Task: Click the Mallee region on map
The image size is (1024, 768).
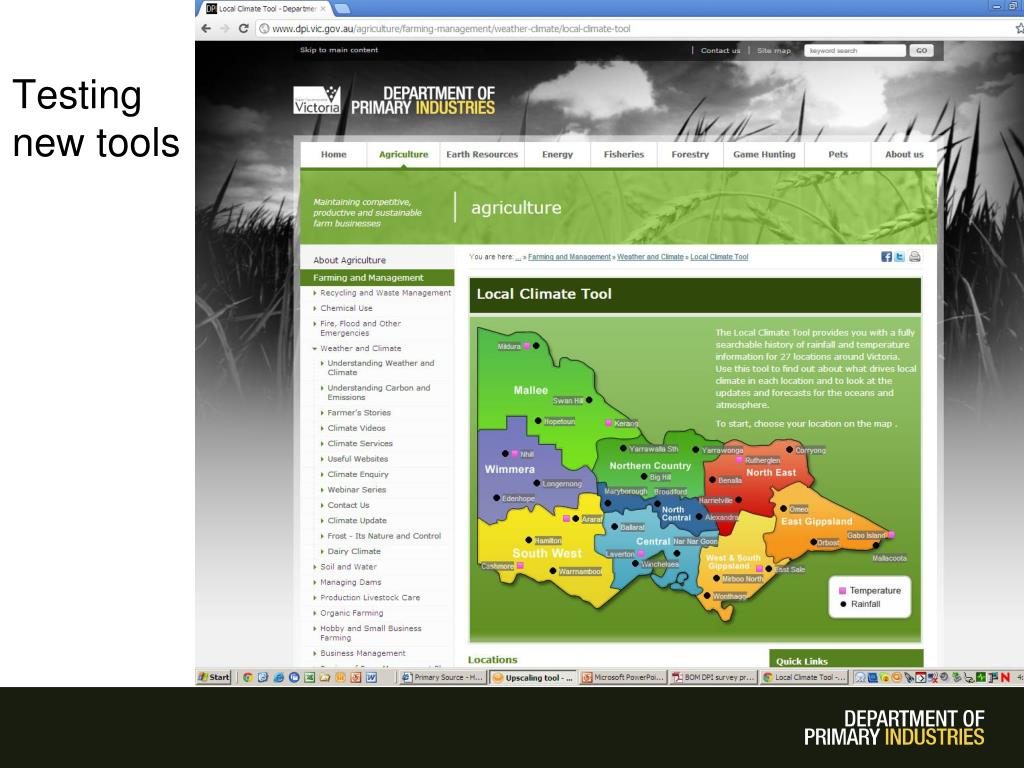Action: coord(530,390)
